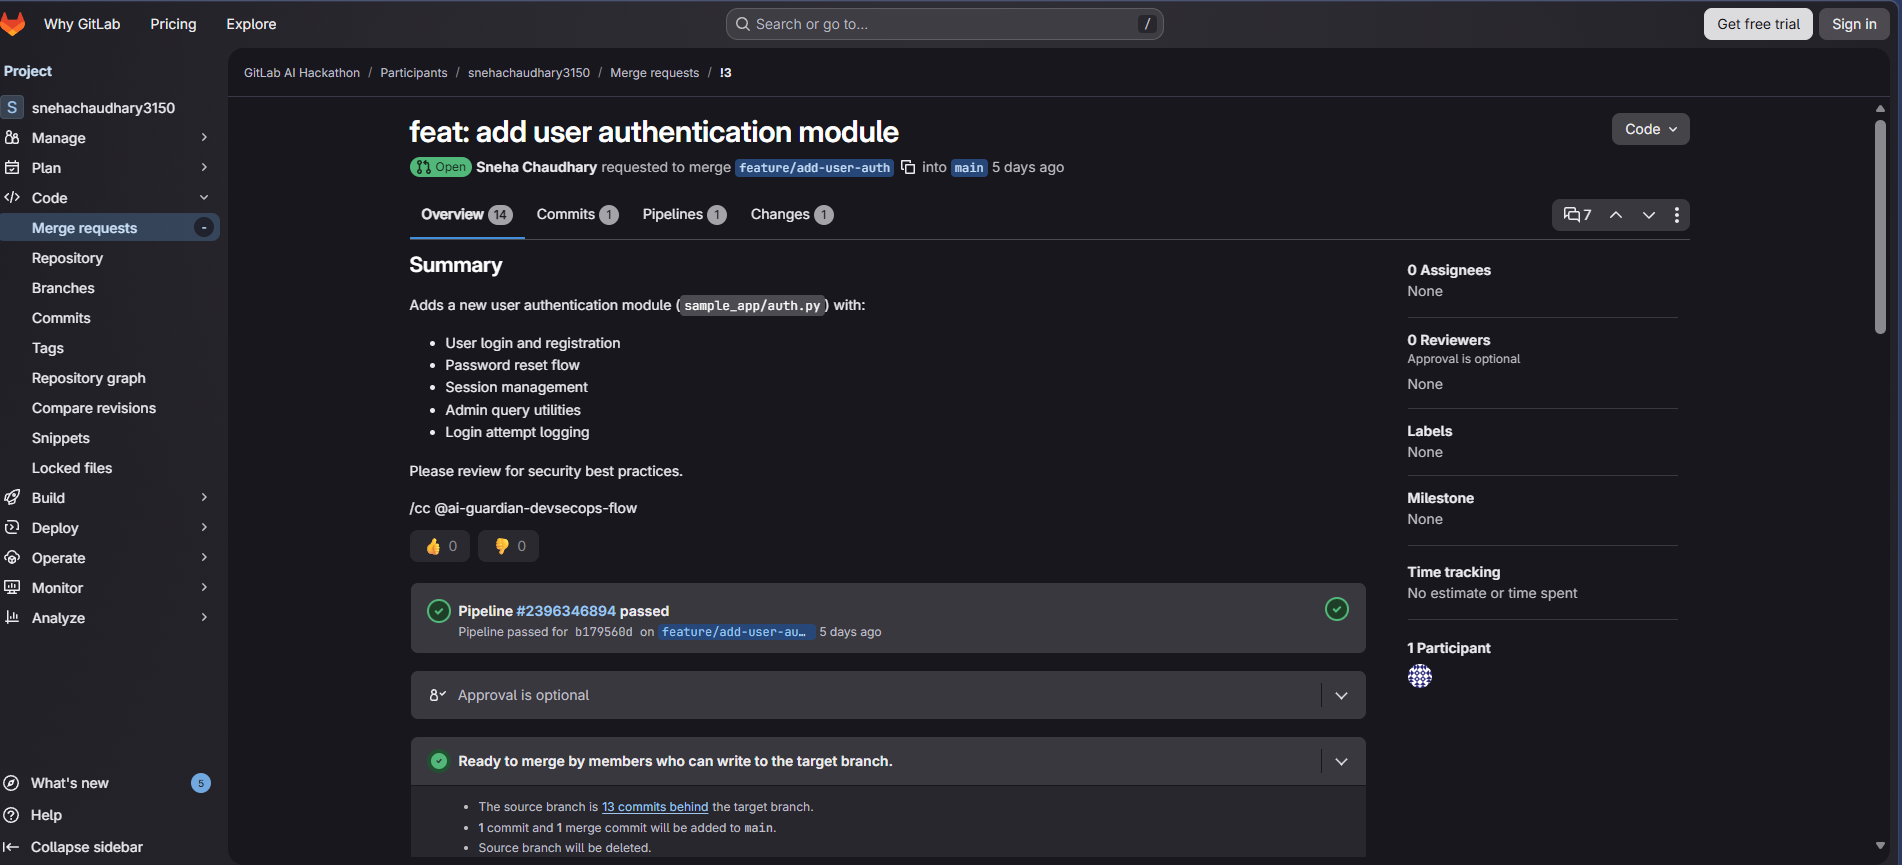Focus the Search or go to field

tap(944, 24)
